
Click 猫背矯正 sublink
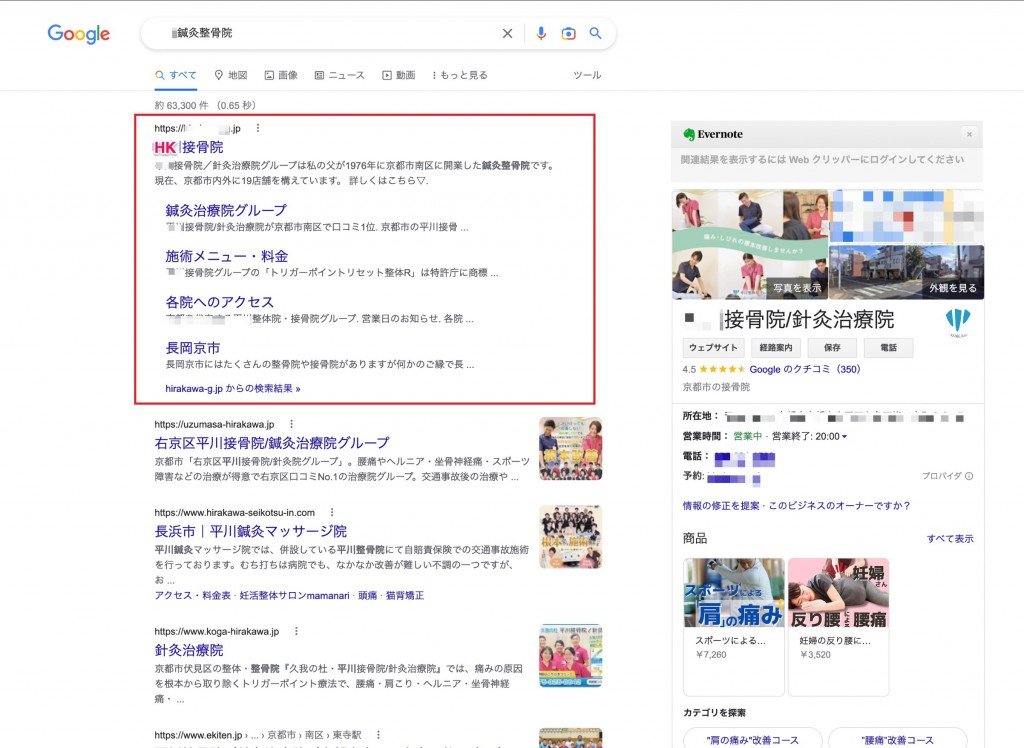click(x=405, y=596)
